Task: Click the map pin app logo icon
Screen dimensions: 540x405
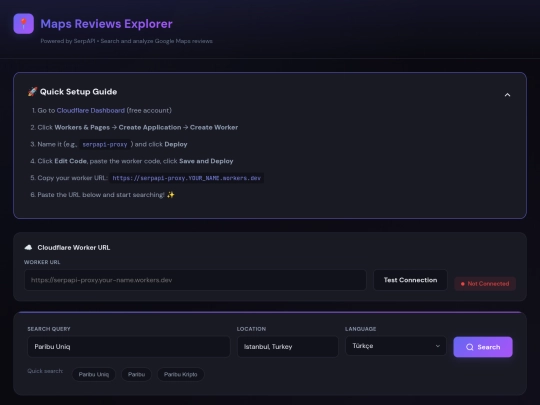Action: pos(23,24)
